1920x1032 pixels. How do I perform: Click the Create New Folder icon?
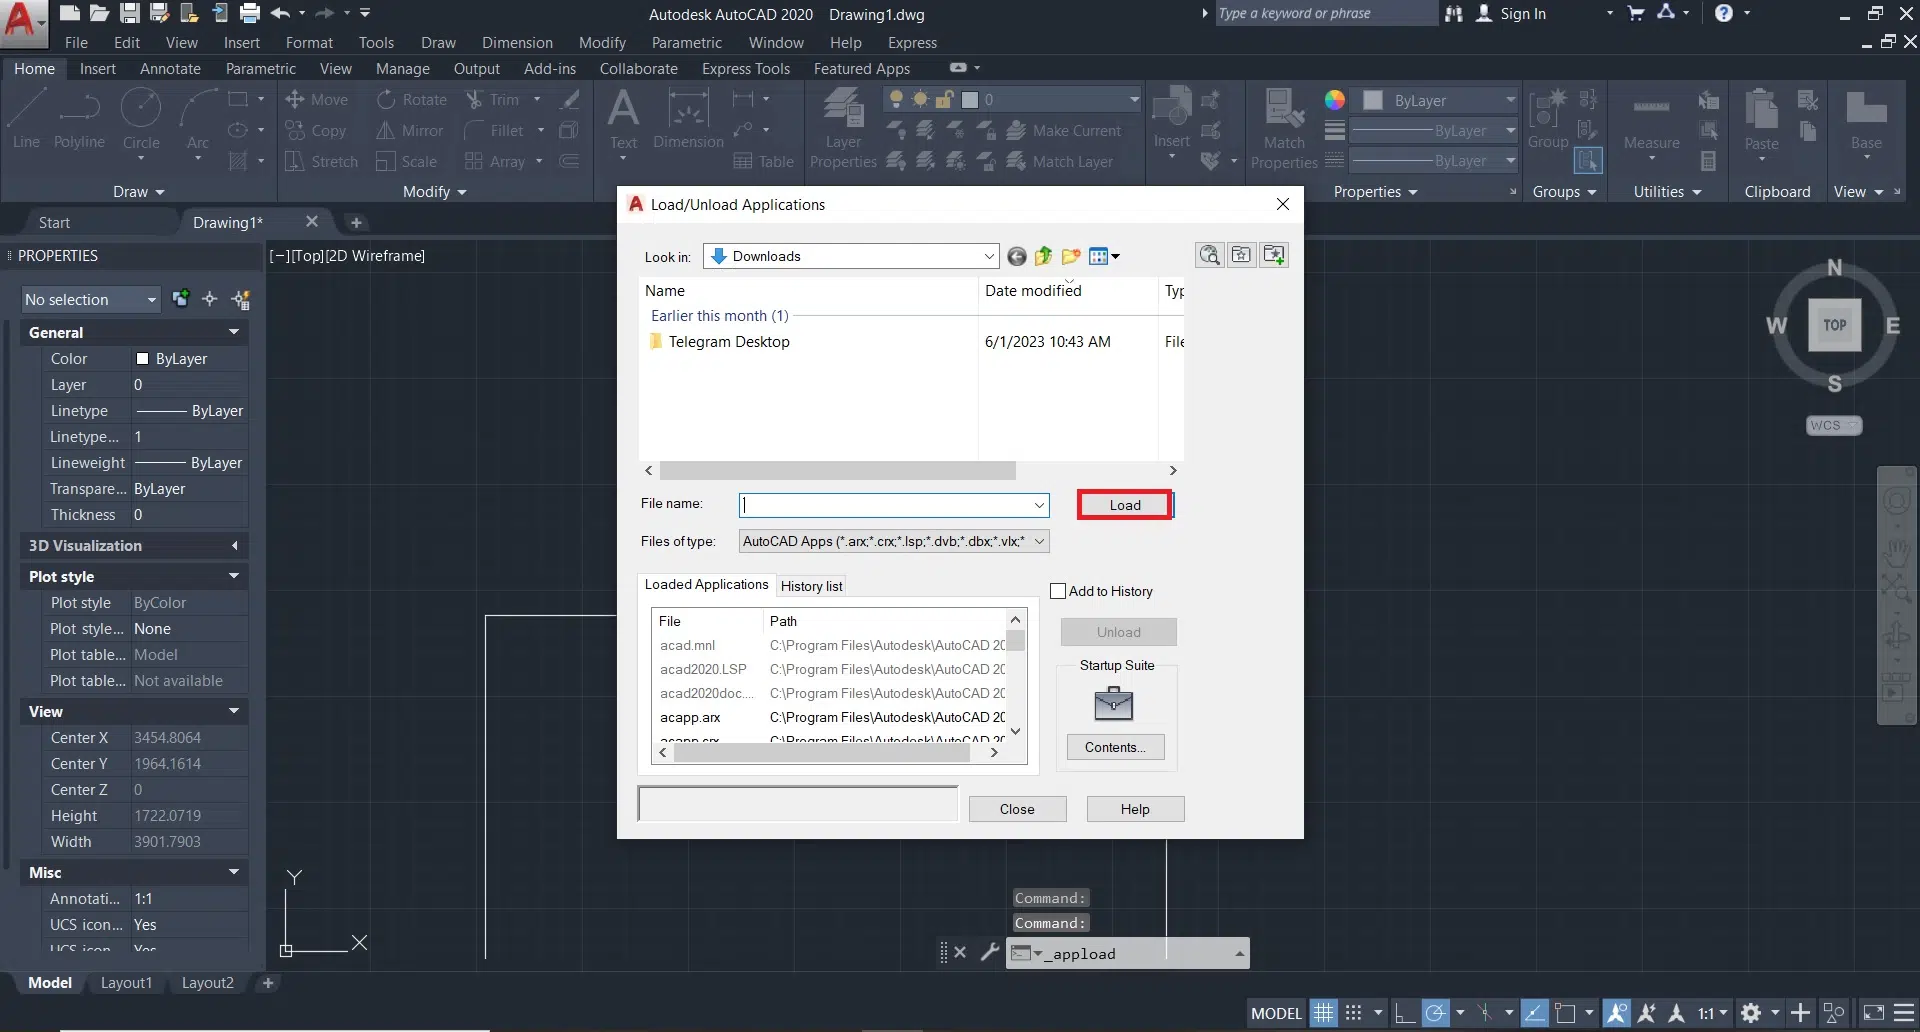point(1071,257)
